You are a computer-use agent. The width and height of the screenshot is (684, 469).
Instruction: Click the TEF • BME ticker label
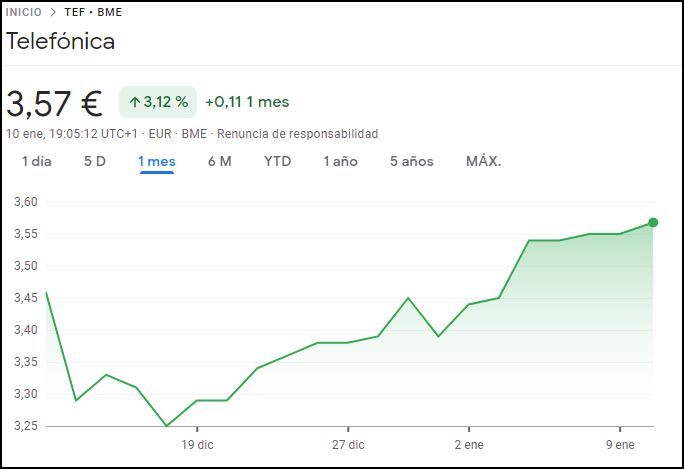click(92, 13)
